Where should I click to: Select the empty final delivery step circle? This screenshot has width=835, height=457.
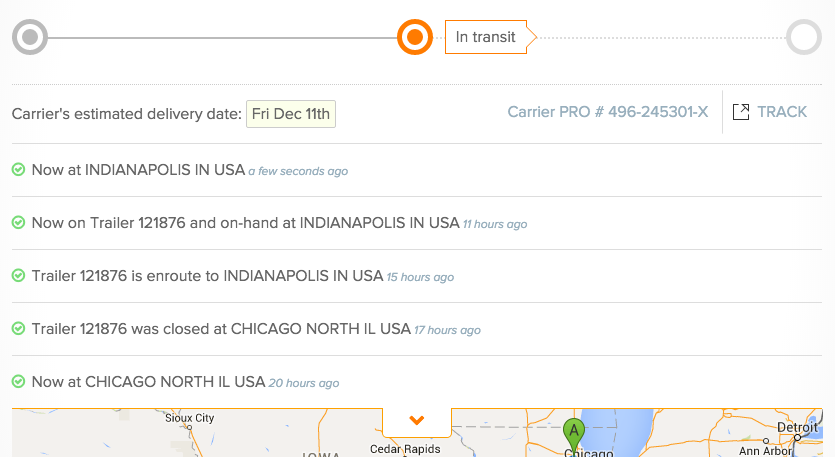804,37
